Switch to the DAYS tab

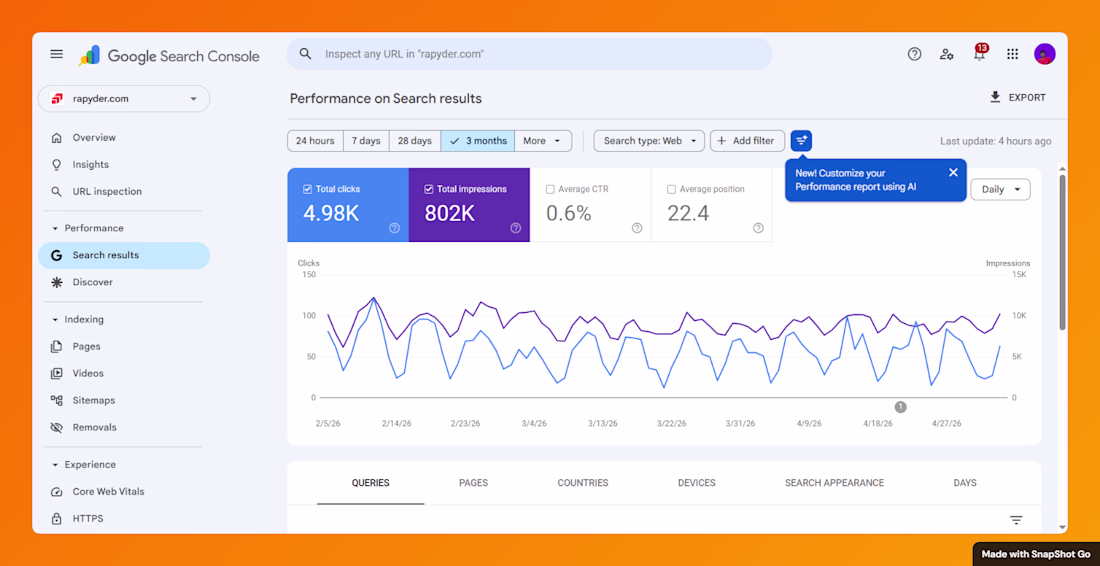(x=965, y=483)
